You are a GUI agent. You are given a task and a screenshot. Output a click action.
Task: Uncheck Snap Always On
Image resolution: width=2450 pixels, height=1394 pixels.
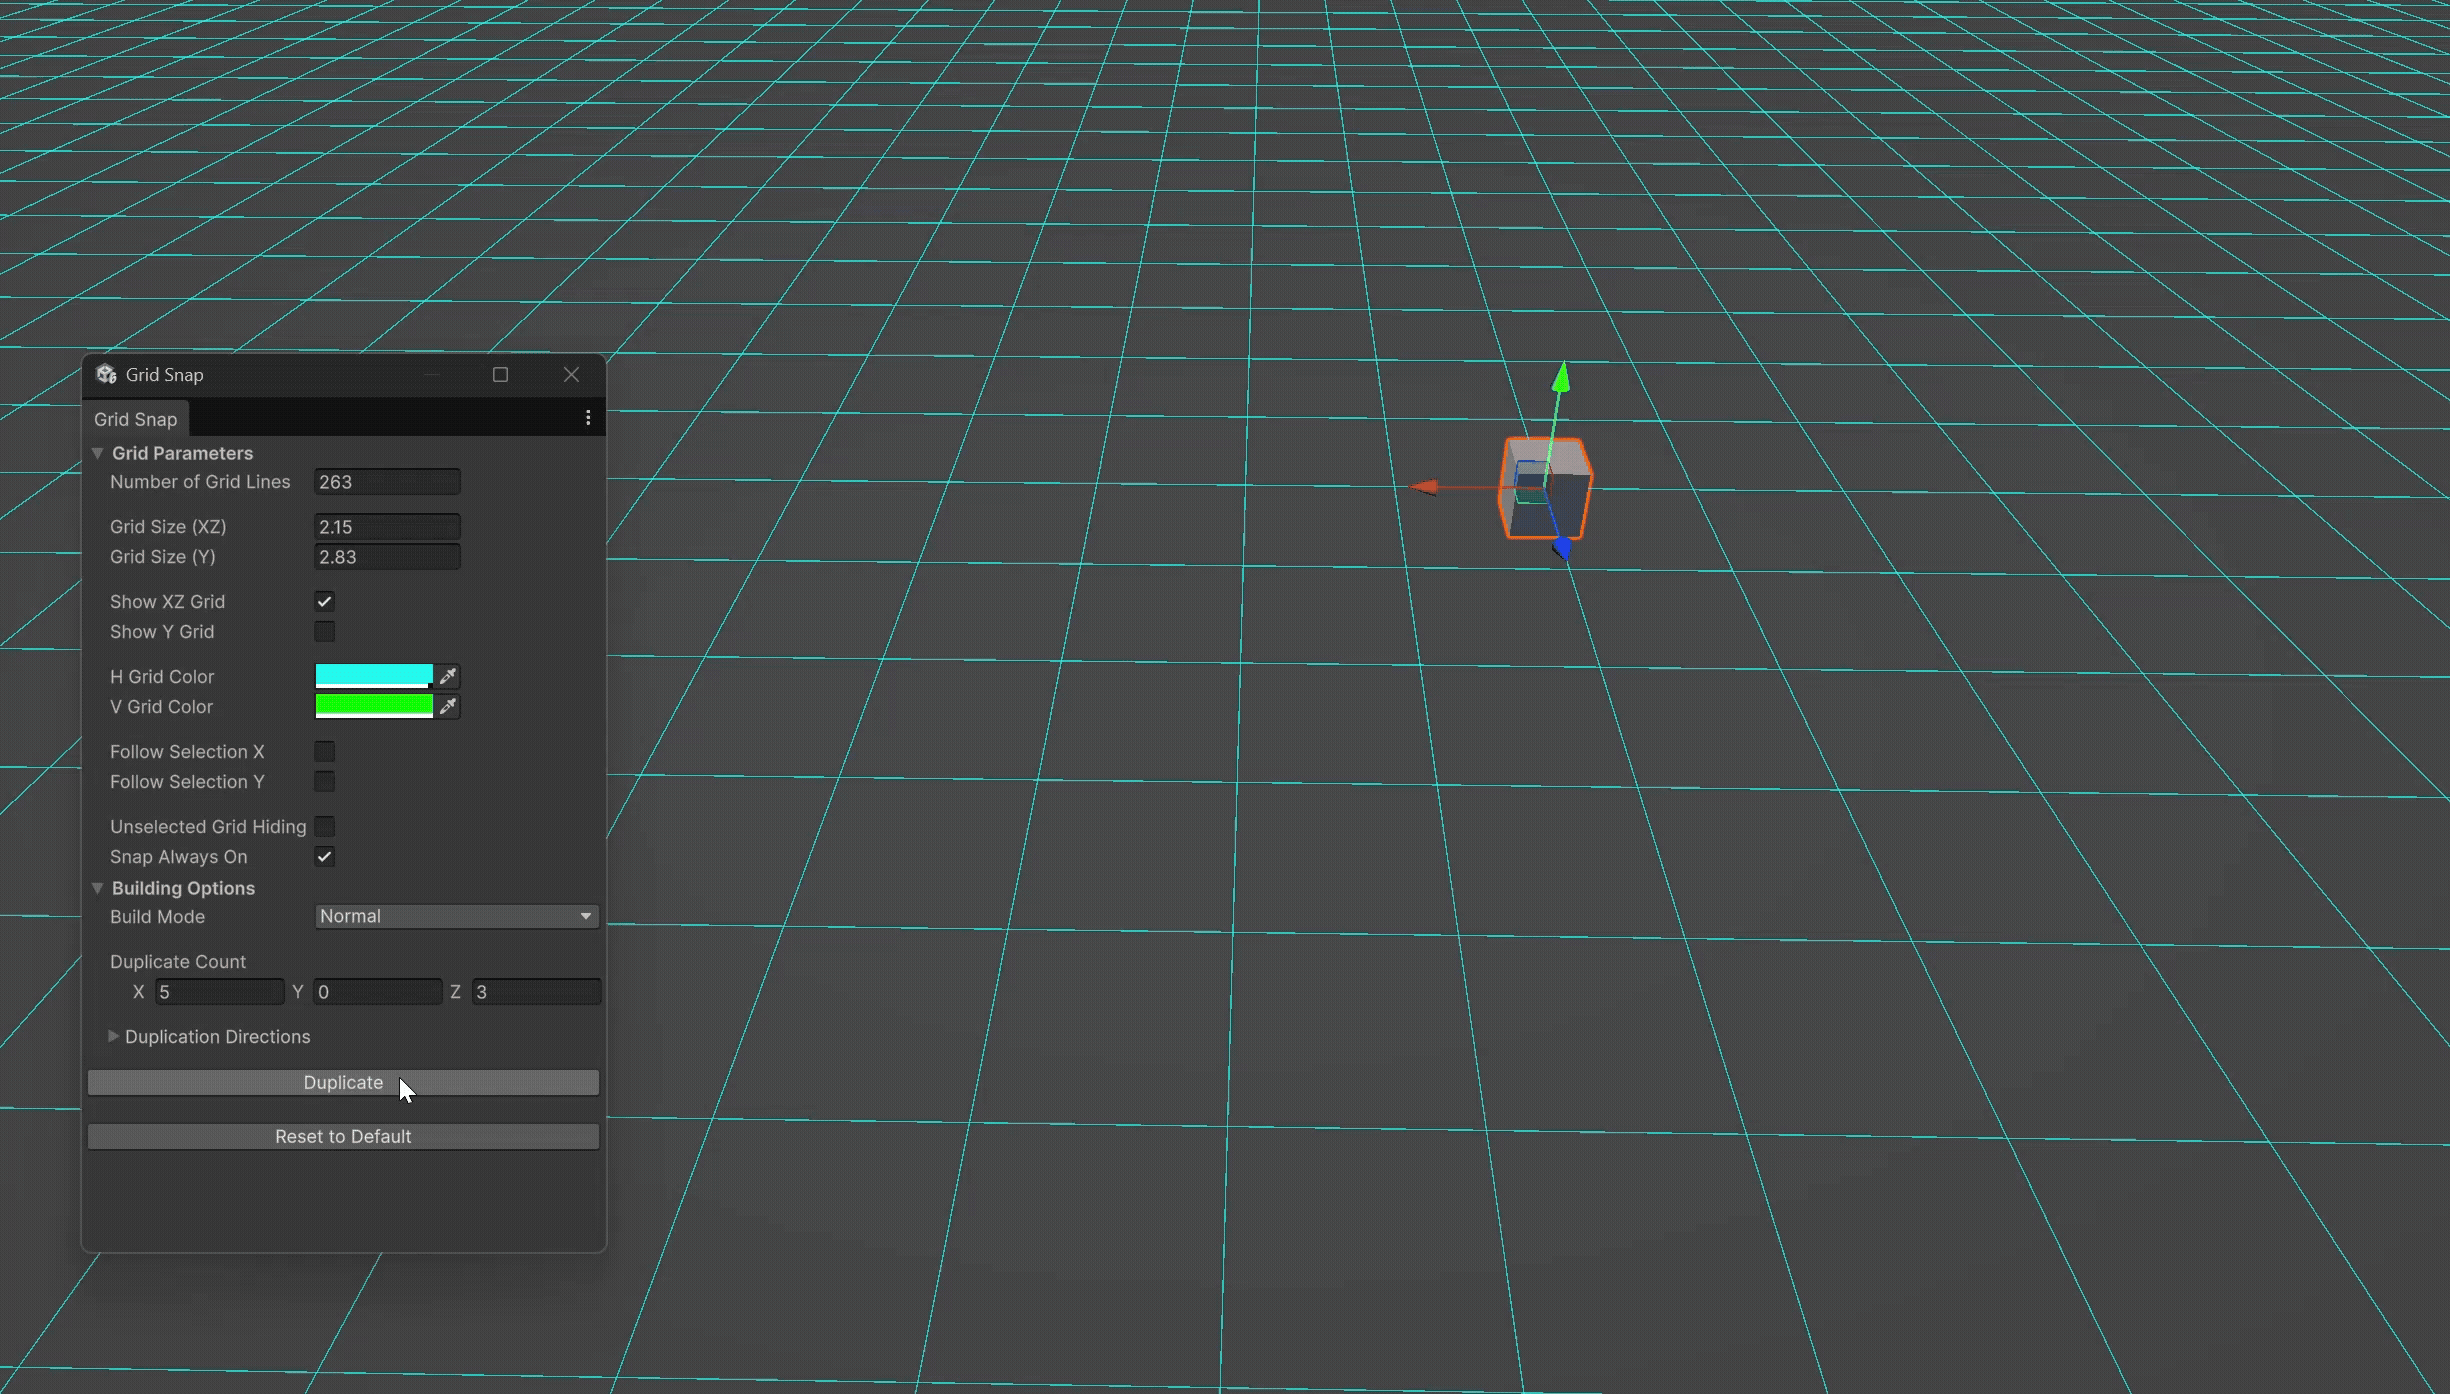pos(324,856)
